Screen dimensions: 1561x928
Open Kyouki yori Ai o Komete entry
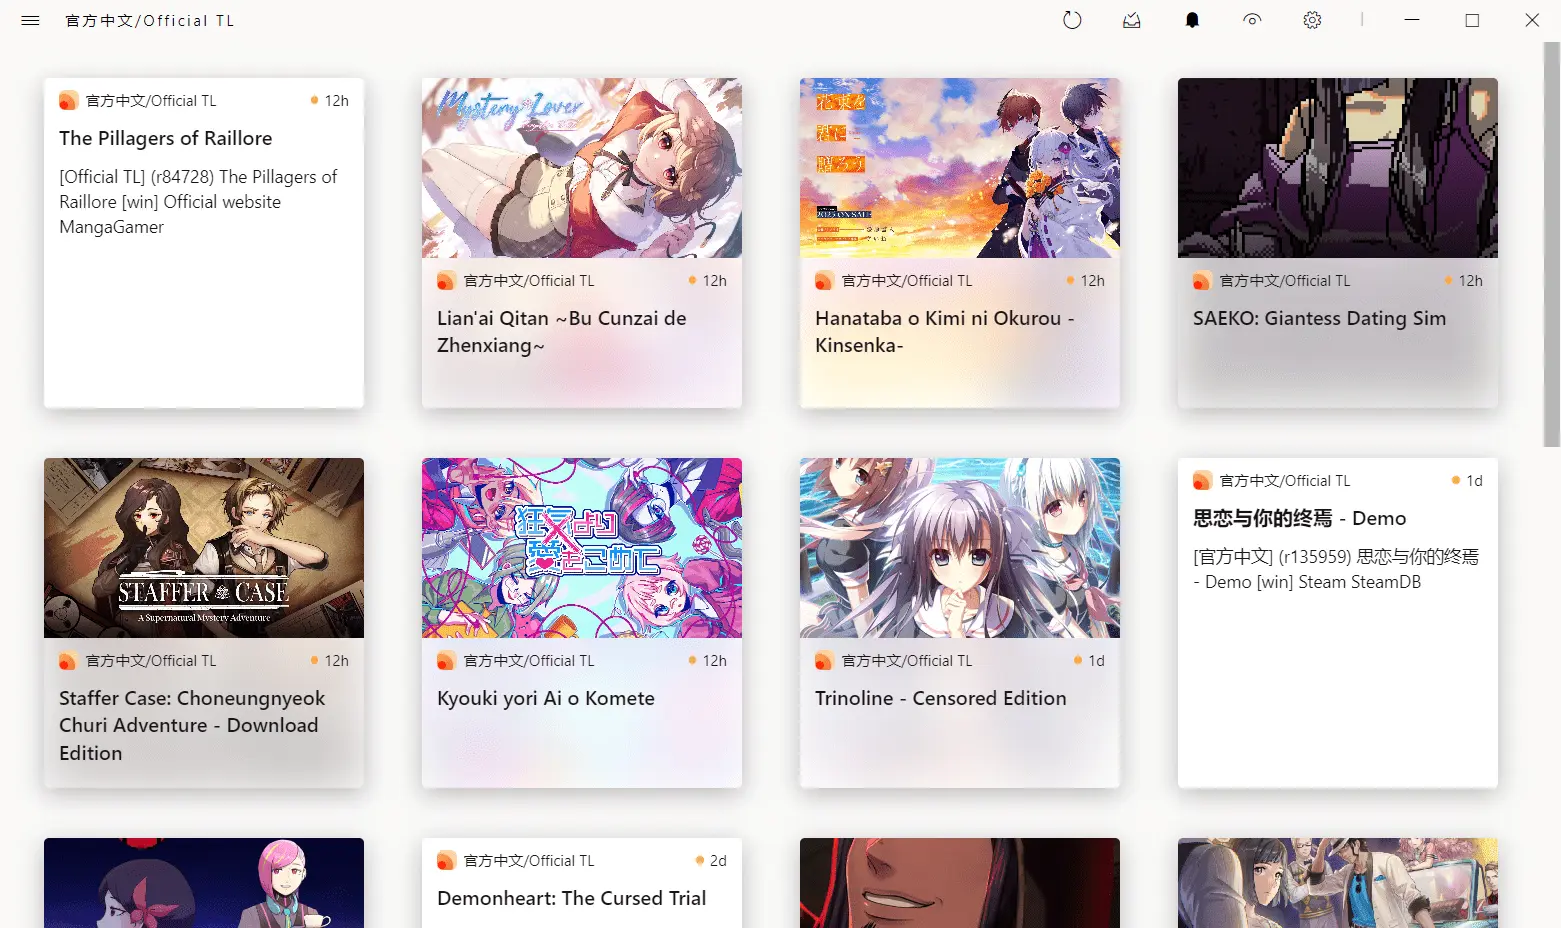(545, 698)
